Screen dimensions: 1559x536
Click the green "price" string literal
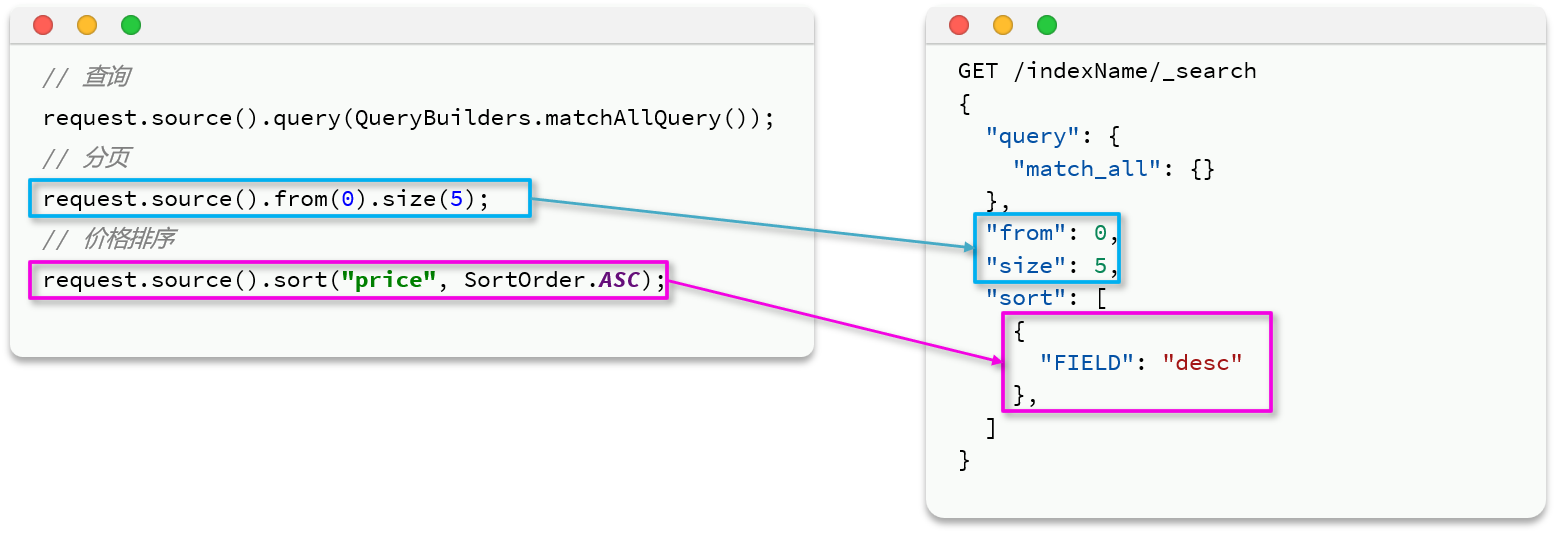click(389, 280)
